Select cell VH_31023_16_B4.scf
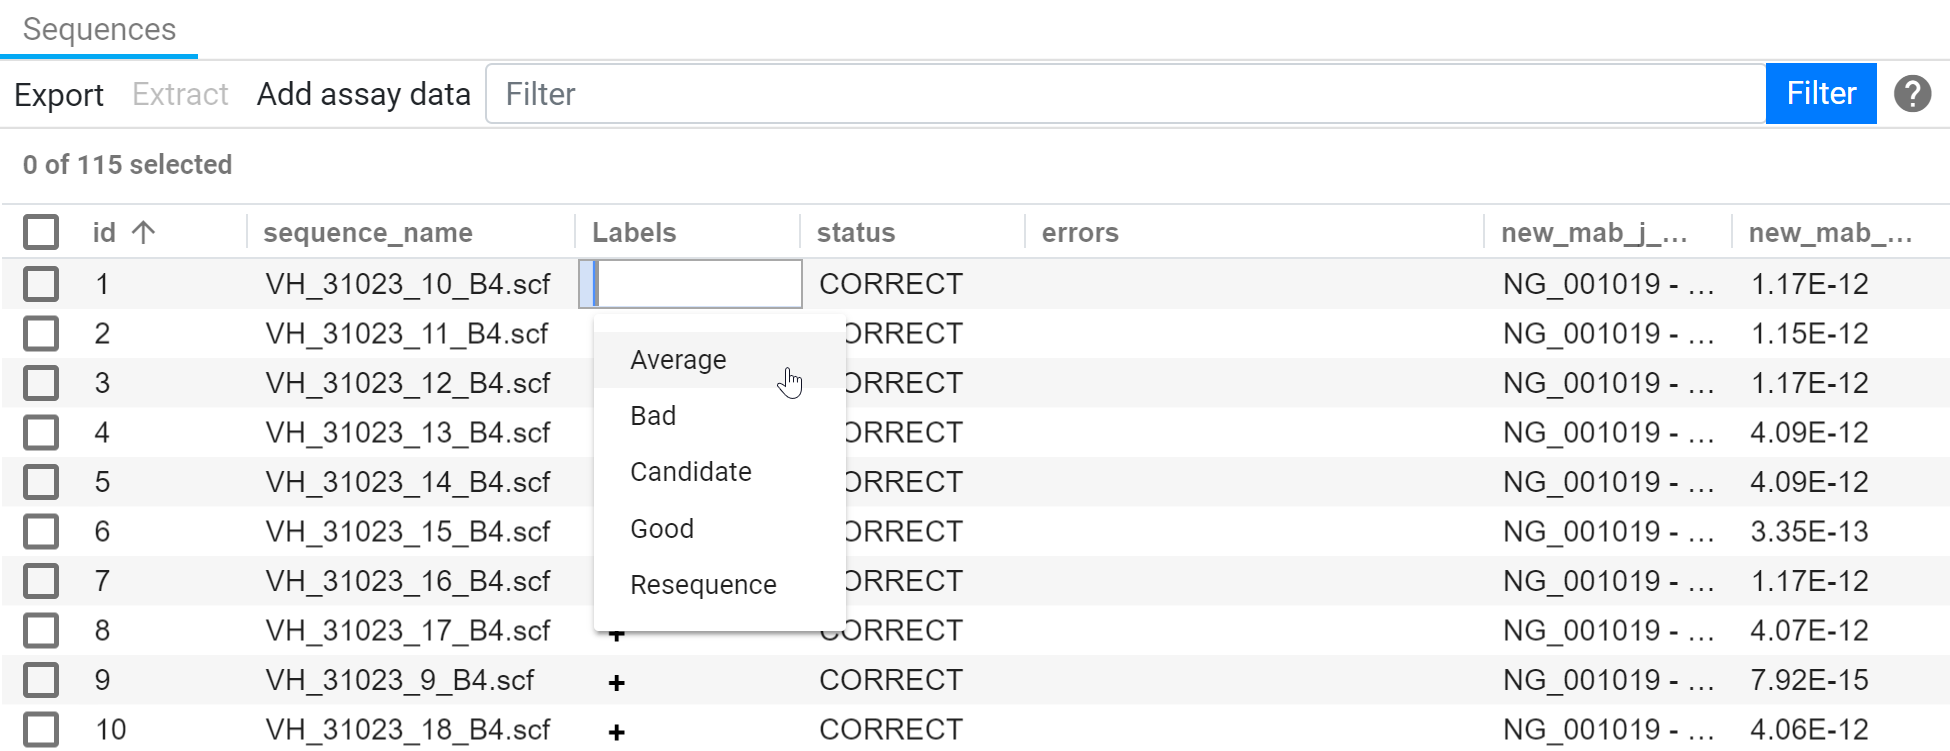 click(408, 581)
